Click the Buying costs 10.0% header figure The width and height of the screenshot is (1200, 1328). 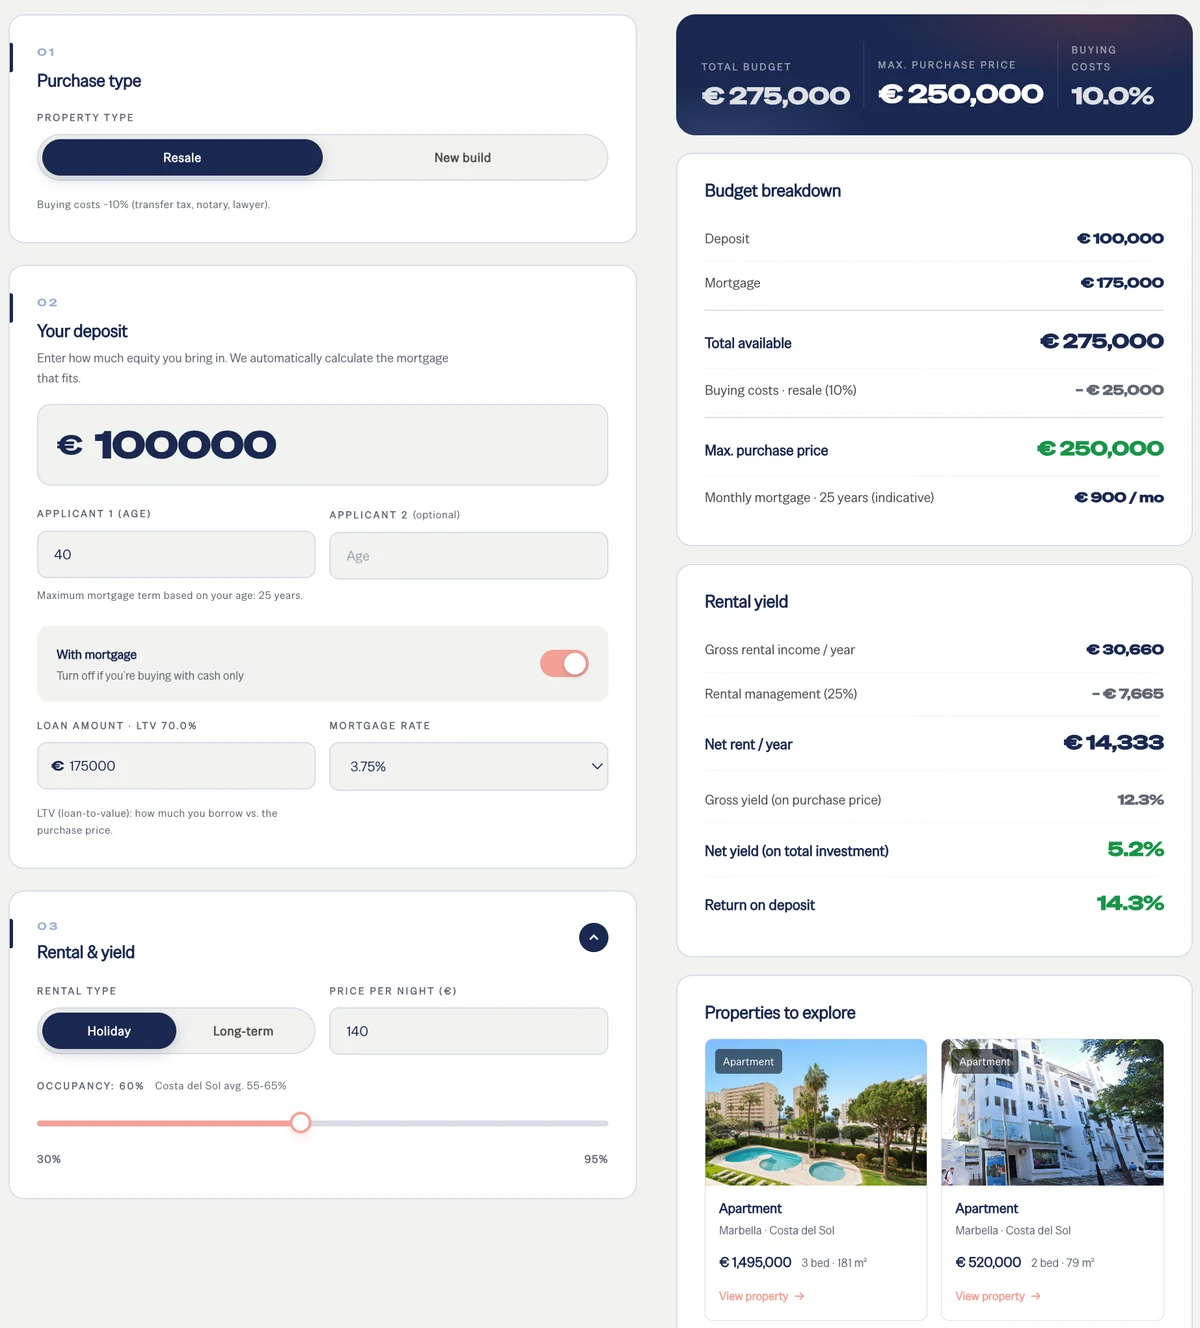coord(1112,96)
